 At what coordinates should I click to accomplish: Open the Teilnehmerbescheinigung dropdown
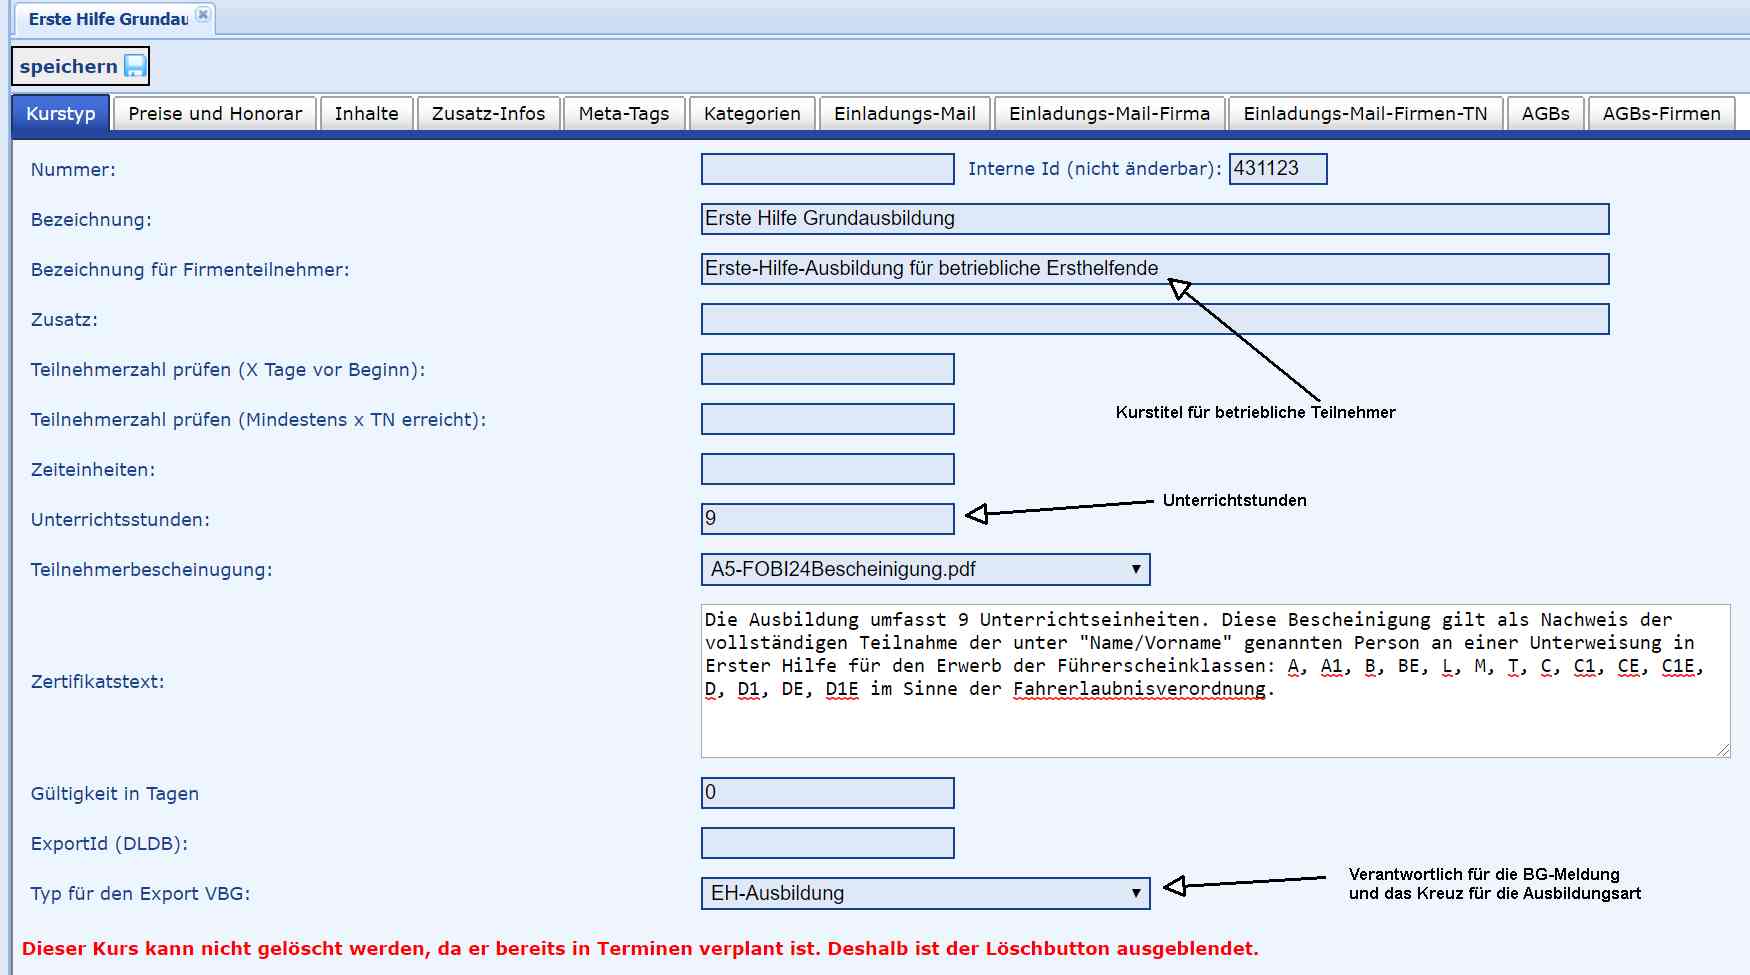[925, 569]
